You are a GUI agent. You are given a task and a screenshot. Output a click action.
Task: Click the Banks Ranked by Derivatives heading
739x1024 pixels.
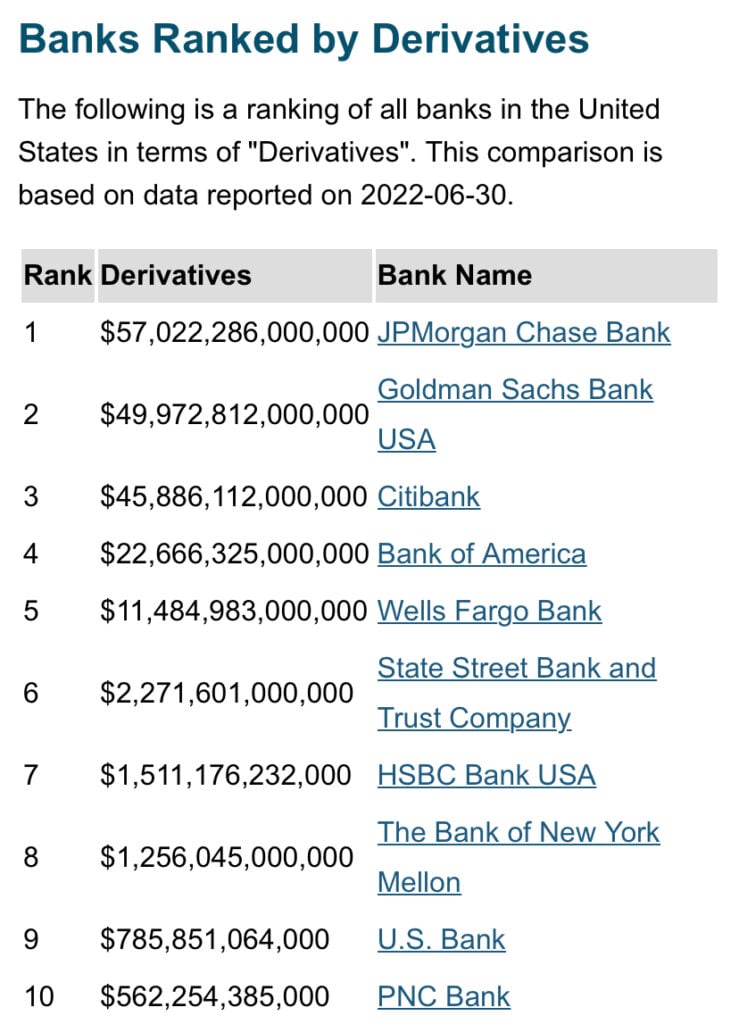coord(304,40)
